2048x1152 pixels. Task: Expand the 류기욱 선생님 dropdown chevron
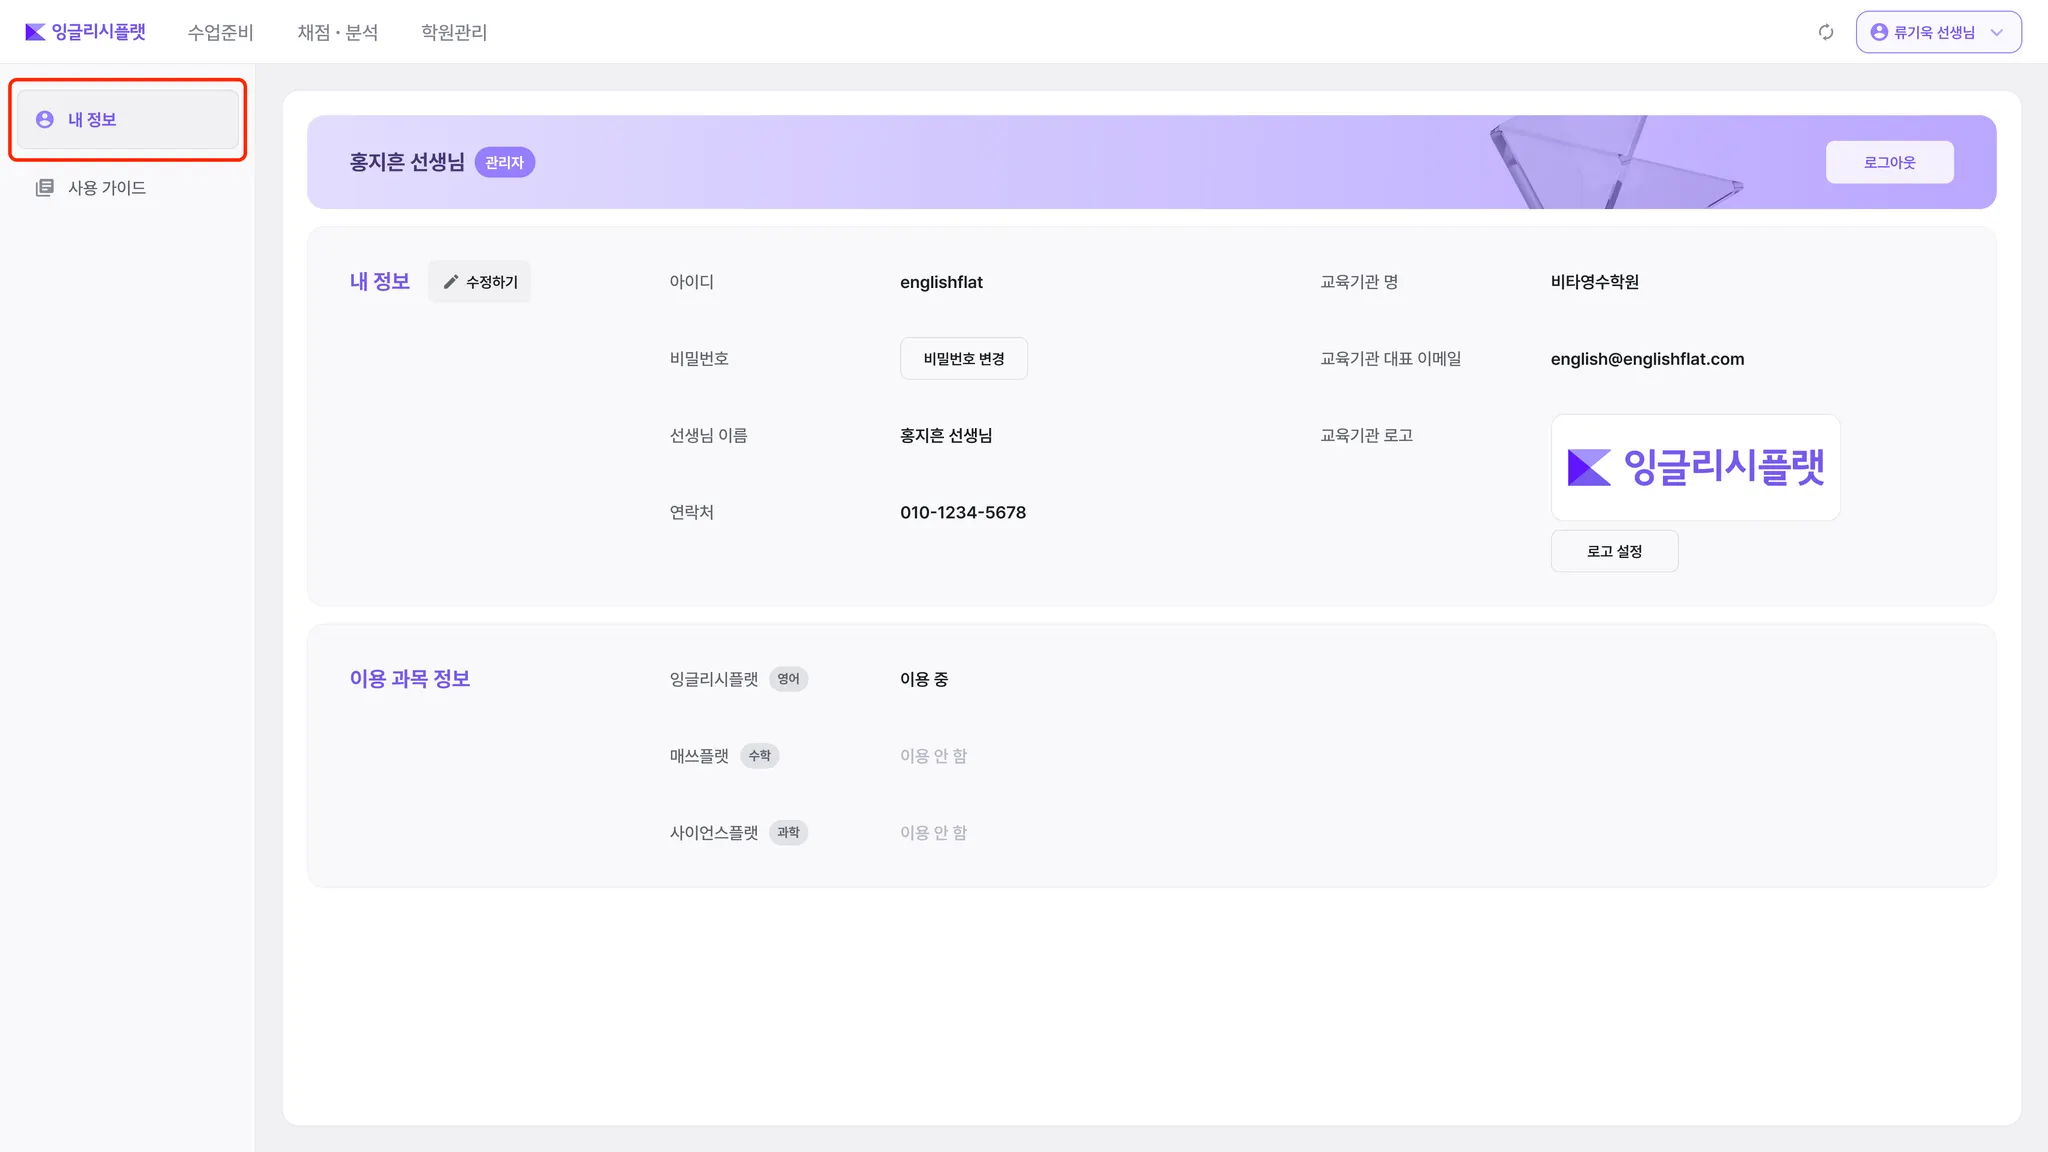pyautogui.click(x=1997, y=32)
